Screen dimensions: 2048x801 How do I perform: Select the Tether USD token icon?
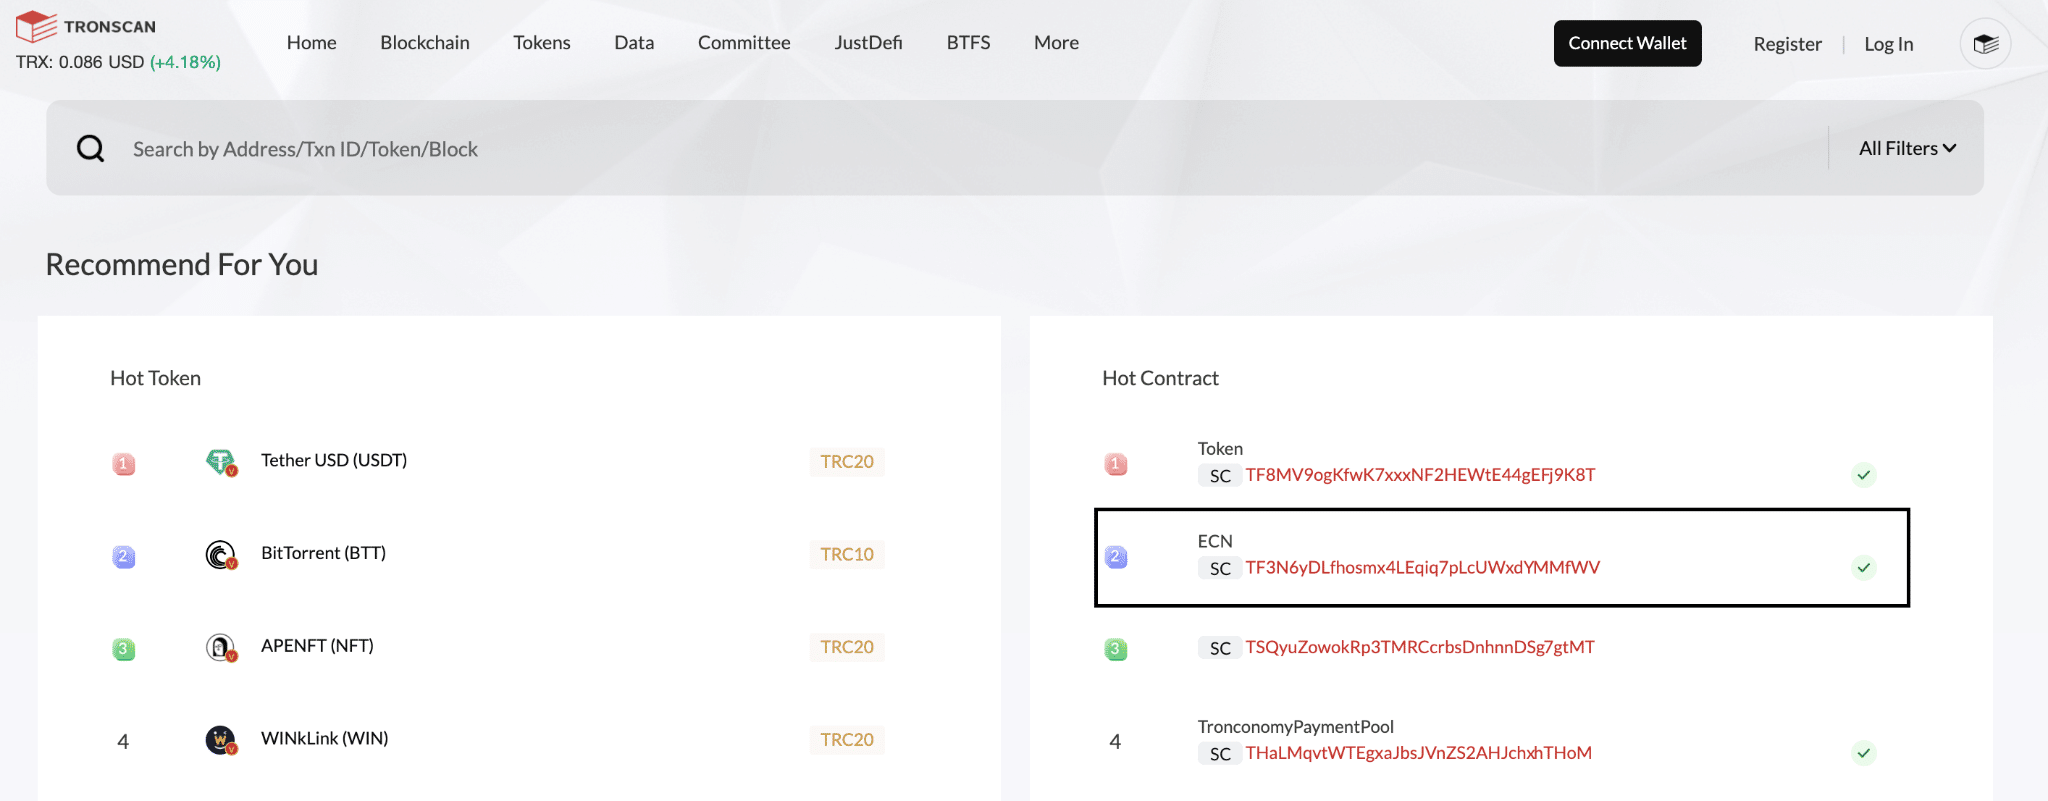point(221,462)
